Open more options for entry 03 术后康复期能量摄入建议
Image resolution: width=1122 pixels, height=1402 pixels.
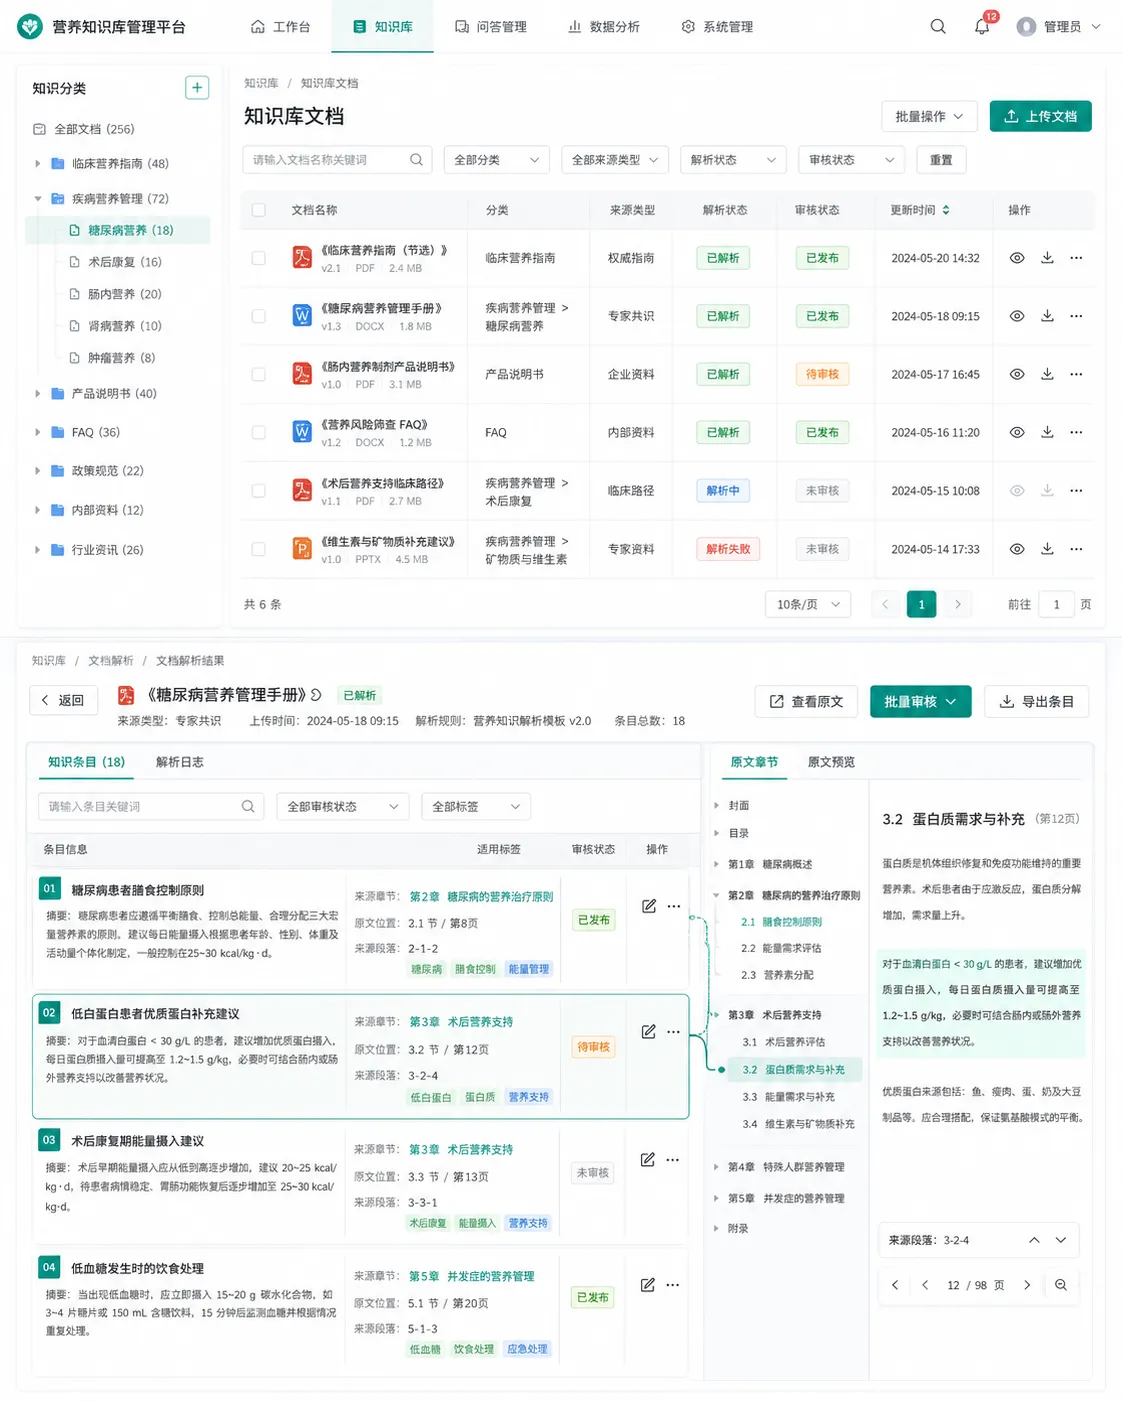pyautogui.click(x=673, y=1160)
